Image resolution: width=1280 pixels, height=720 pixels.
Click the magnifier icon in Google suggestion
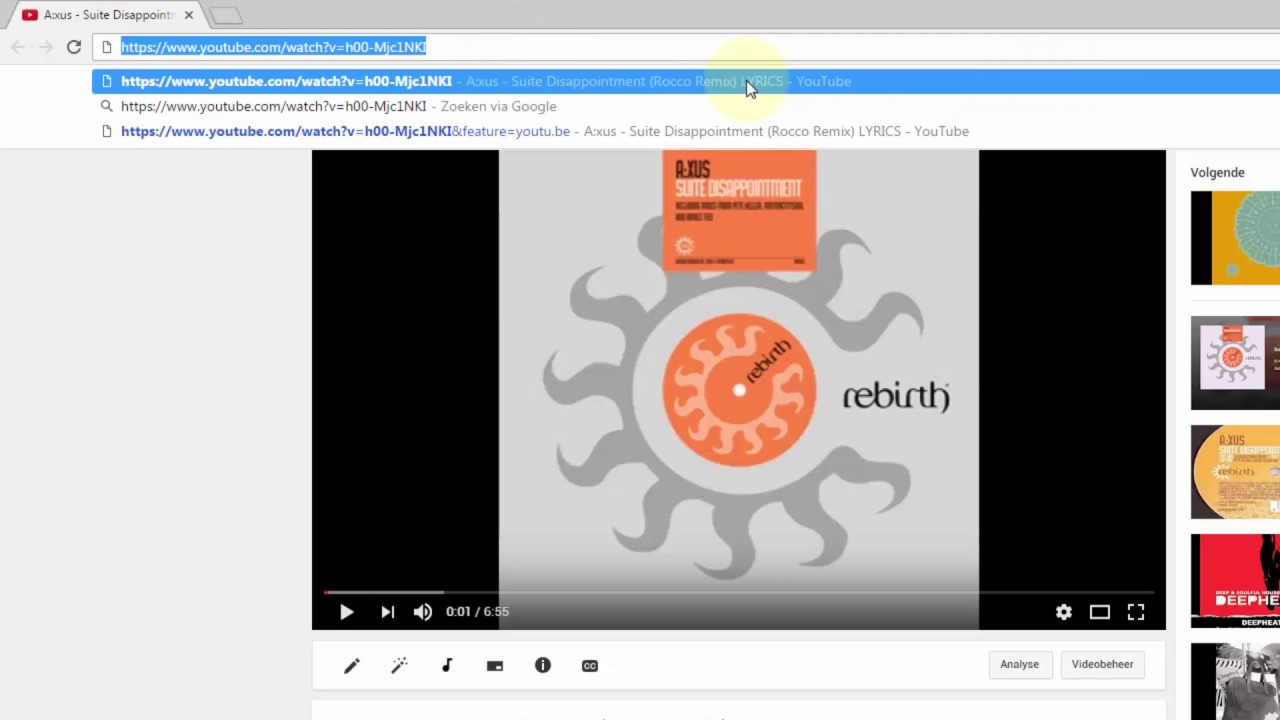107,106
